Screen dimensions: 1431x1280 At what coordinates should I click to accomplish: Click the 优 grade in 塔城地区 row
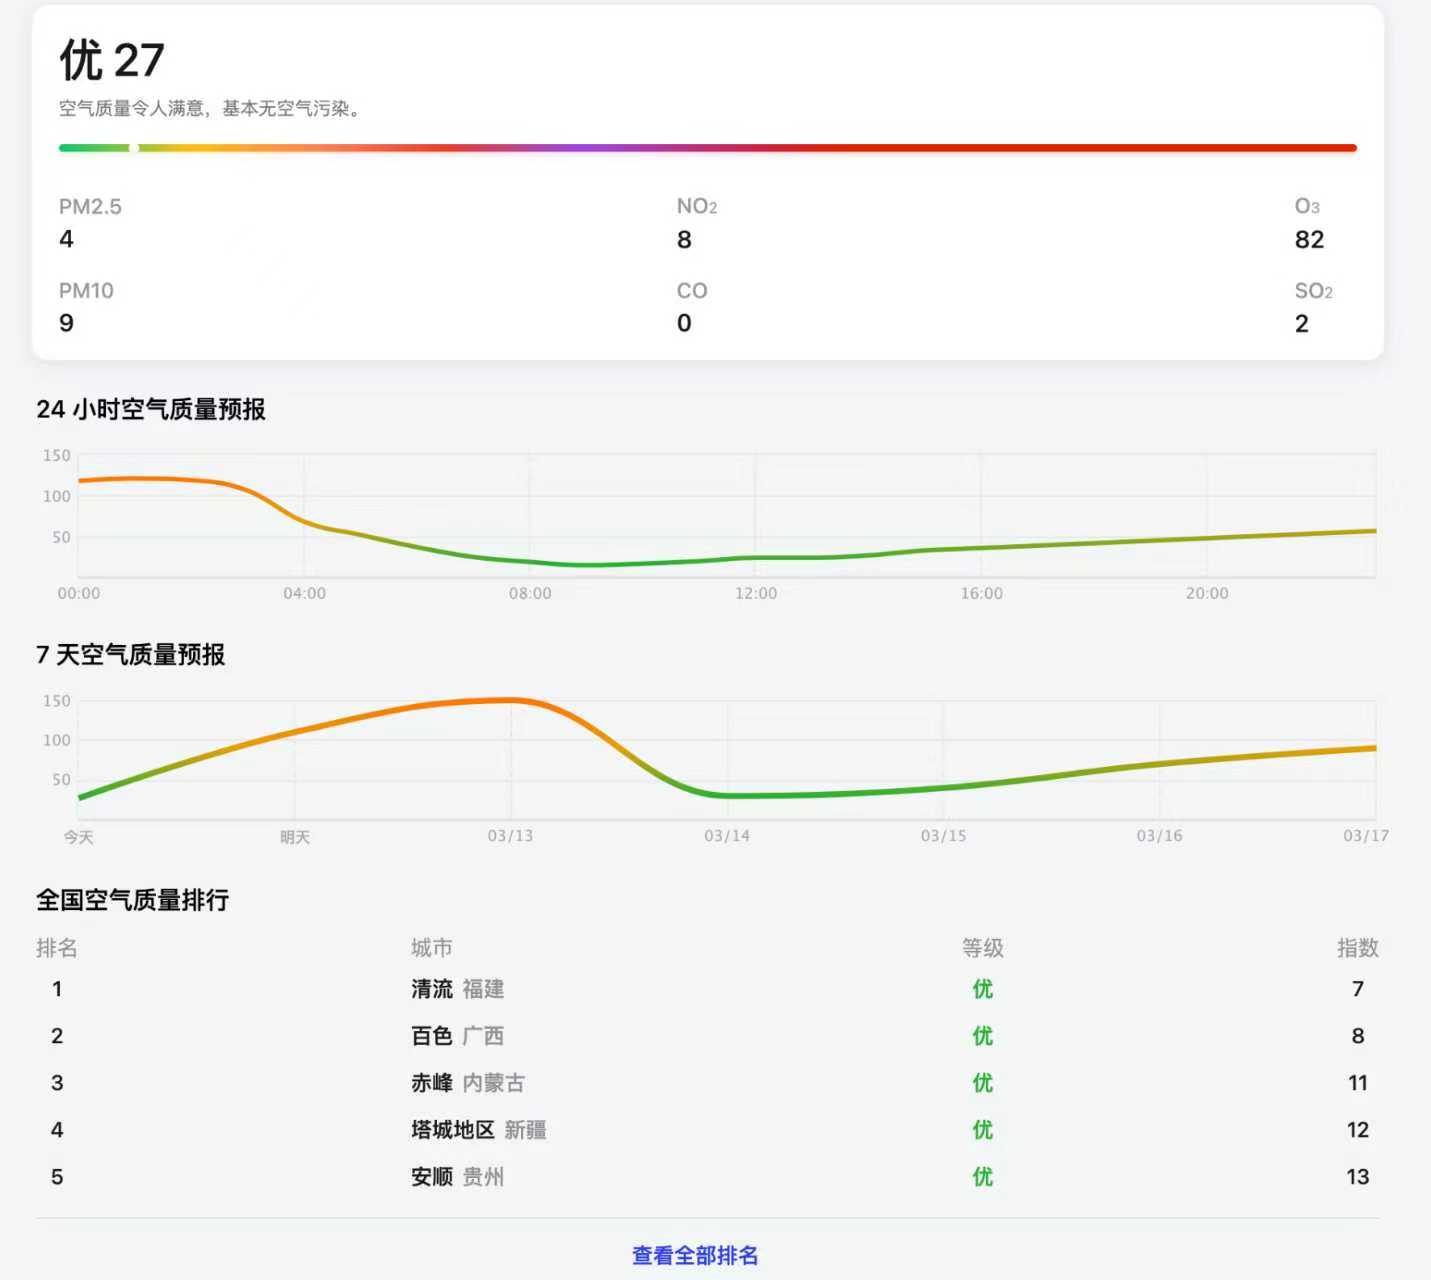point(983,1130)
